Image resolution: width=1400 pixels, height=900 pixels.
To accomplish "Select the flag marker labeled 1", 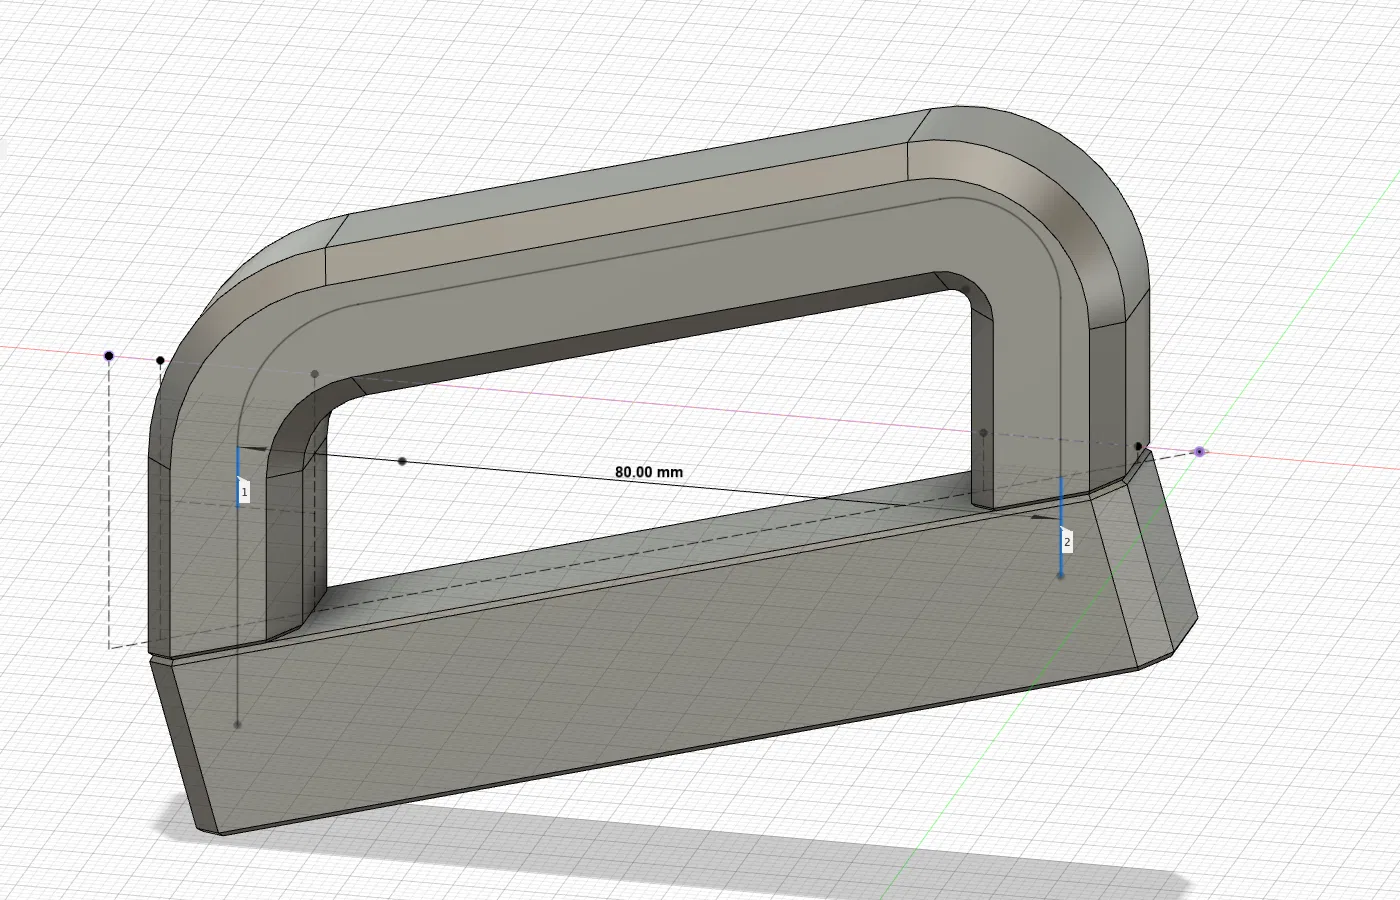I will tap(244, 492).
